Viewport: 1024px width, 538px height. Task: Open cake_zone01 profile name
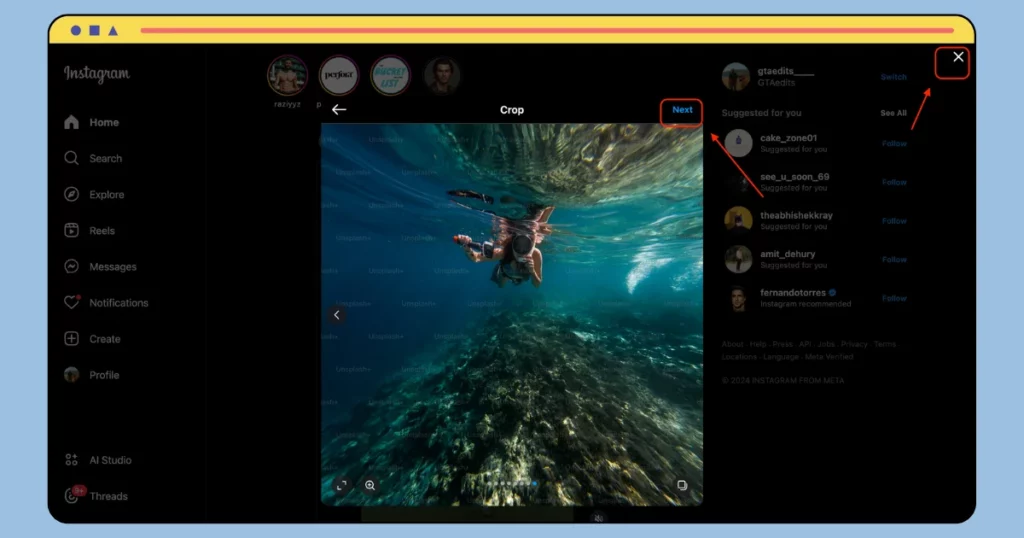(788, 138)
